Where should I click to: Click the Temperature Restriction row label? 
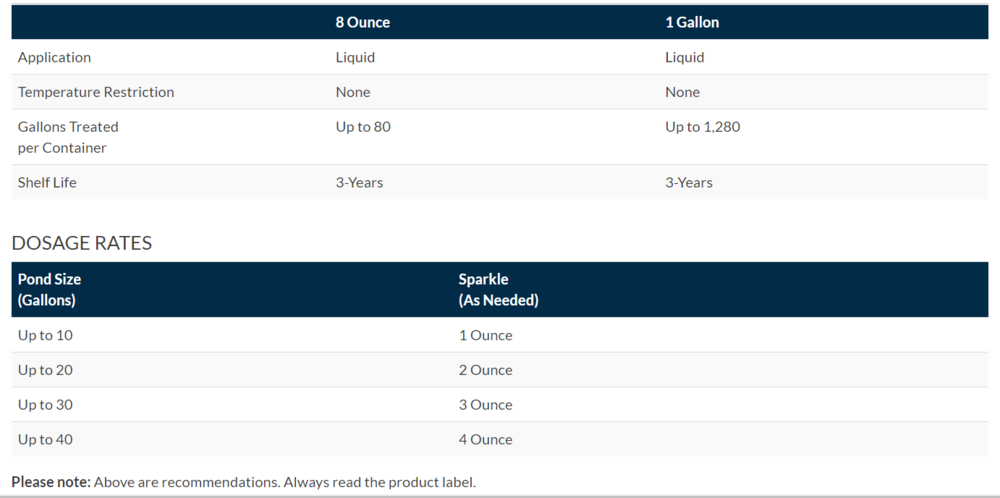coord(96,92)
